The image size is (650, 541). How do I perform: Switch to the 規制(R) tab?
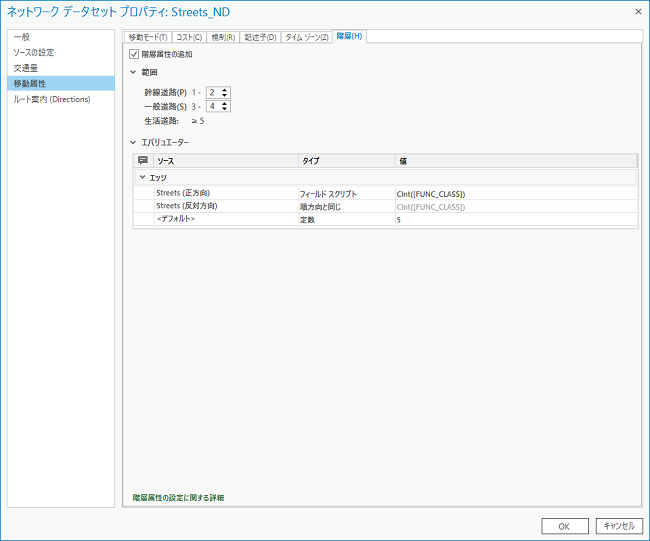coord(224,37)
